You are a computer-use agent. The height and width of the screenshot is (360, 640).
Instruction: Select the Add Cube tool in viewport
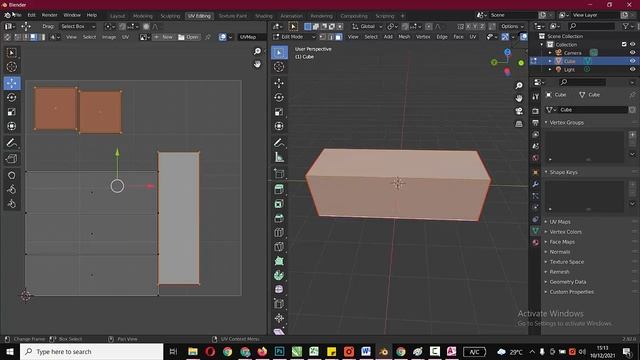coord(279,173)
